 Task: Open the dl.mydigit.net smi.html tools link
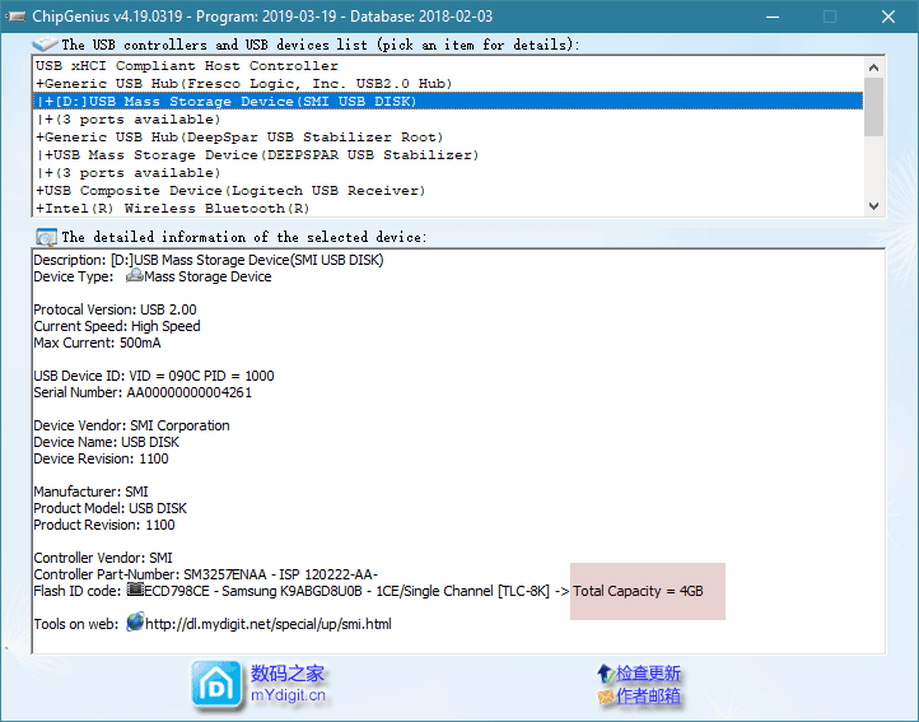[268, 624]
